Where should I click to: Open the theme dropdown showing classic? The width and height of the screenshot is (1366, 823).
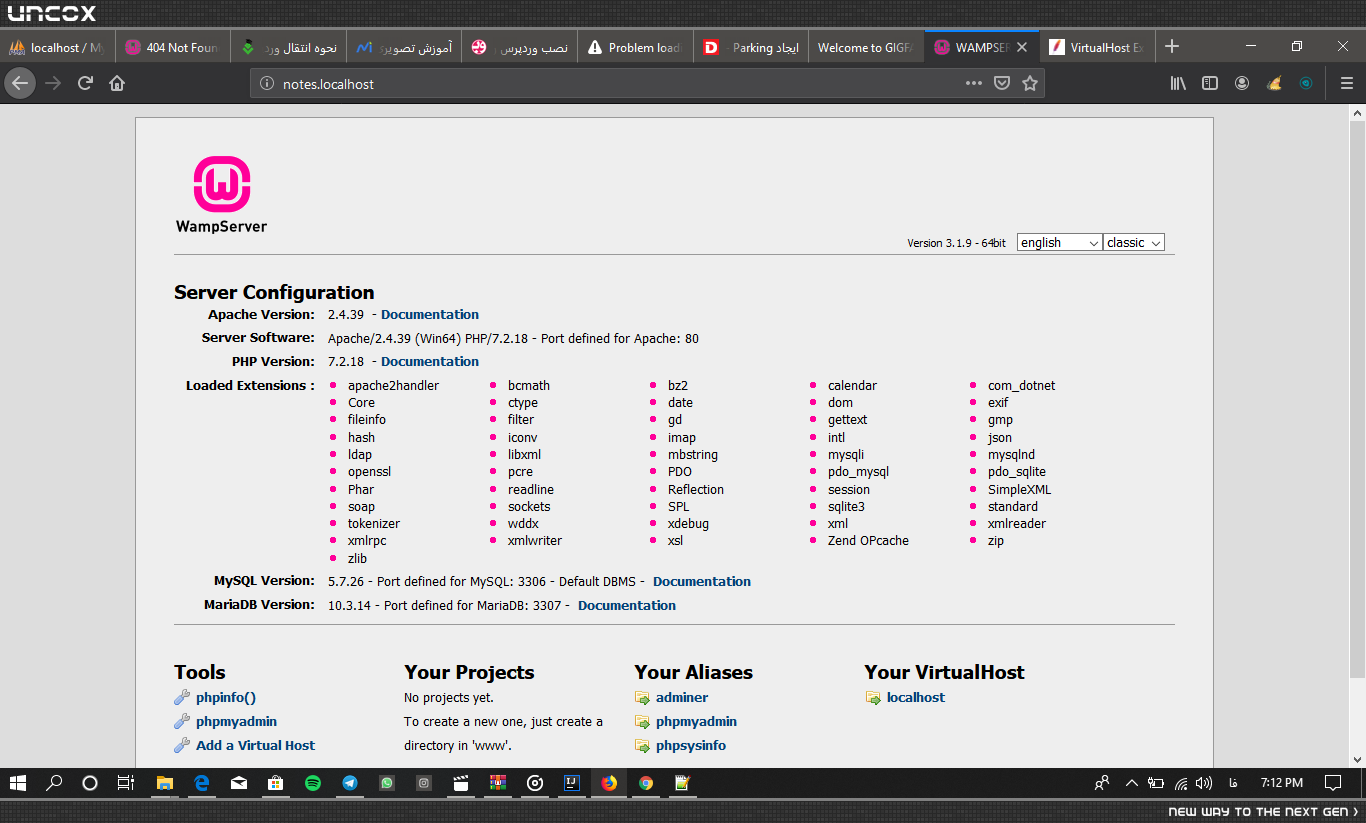pos(1134,243)
